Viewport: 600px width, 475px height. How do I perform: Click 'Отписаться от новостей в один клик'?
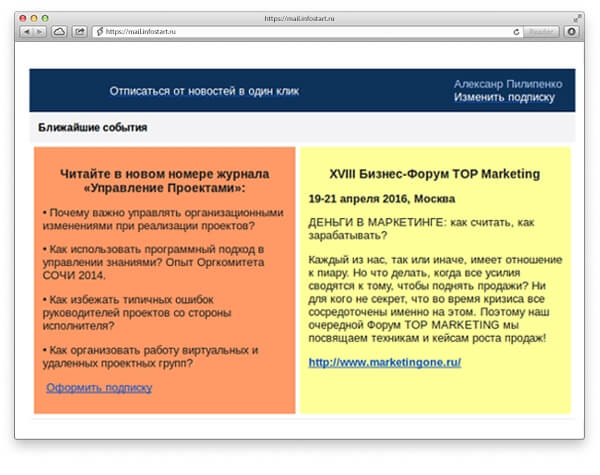(x=204, y=91)
